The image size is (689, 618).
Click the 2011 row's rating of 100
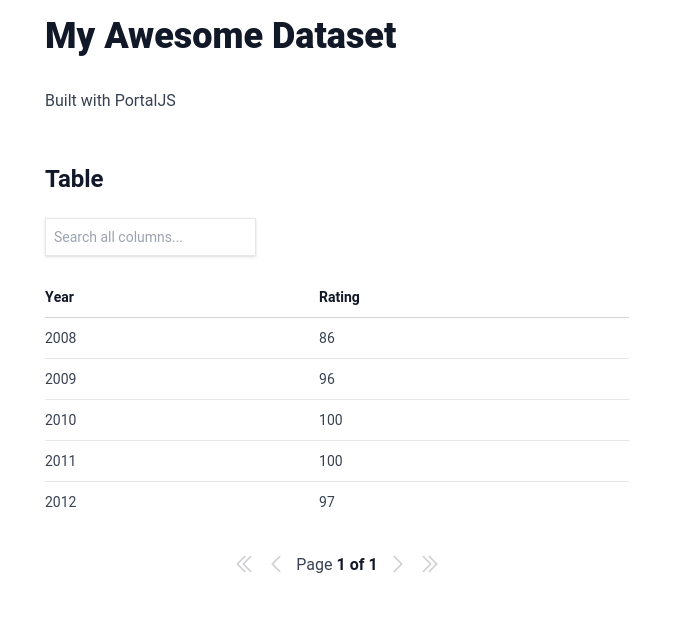tap(331, 461)
